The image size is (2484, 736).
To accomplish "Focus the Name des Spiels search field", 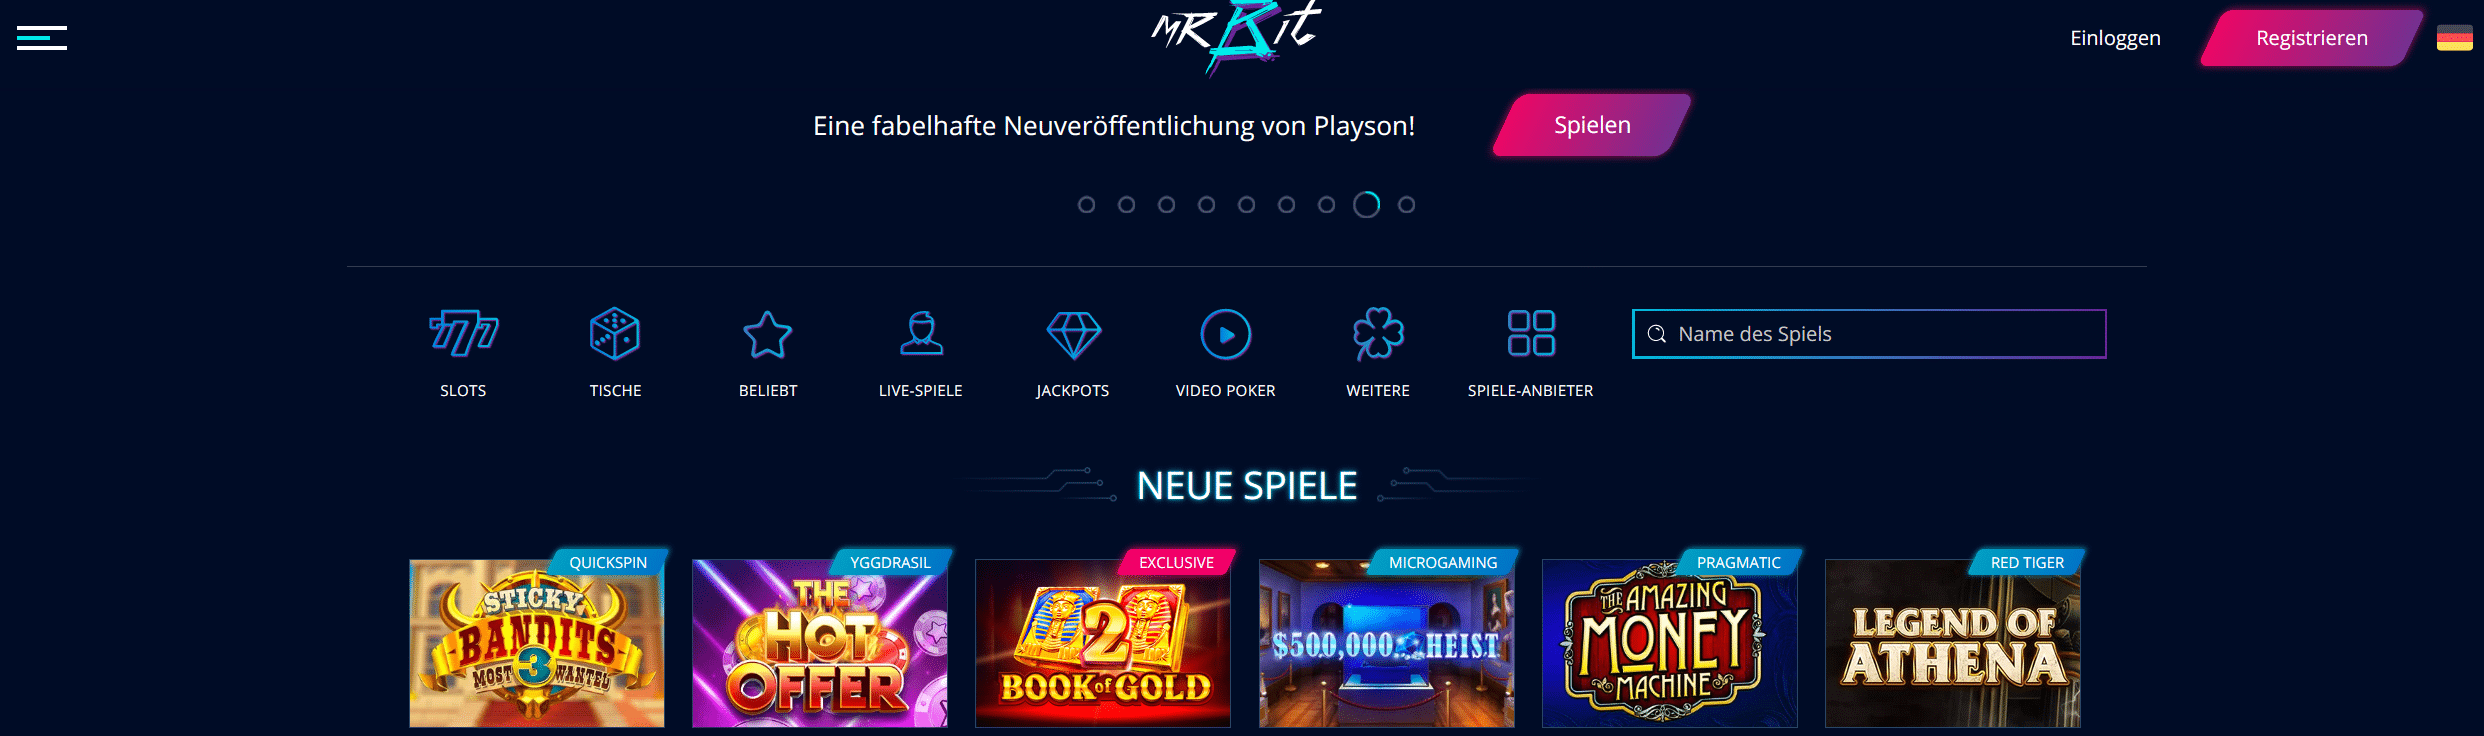I will click(1869, 334).
